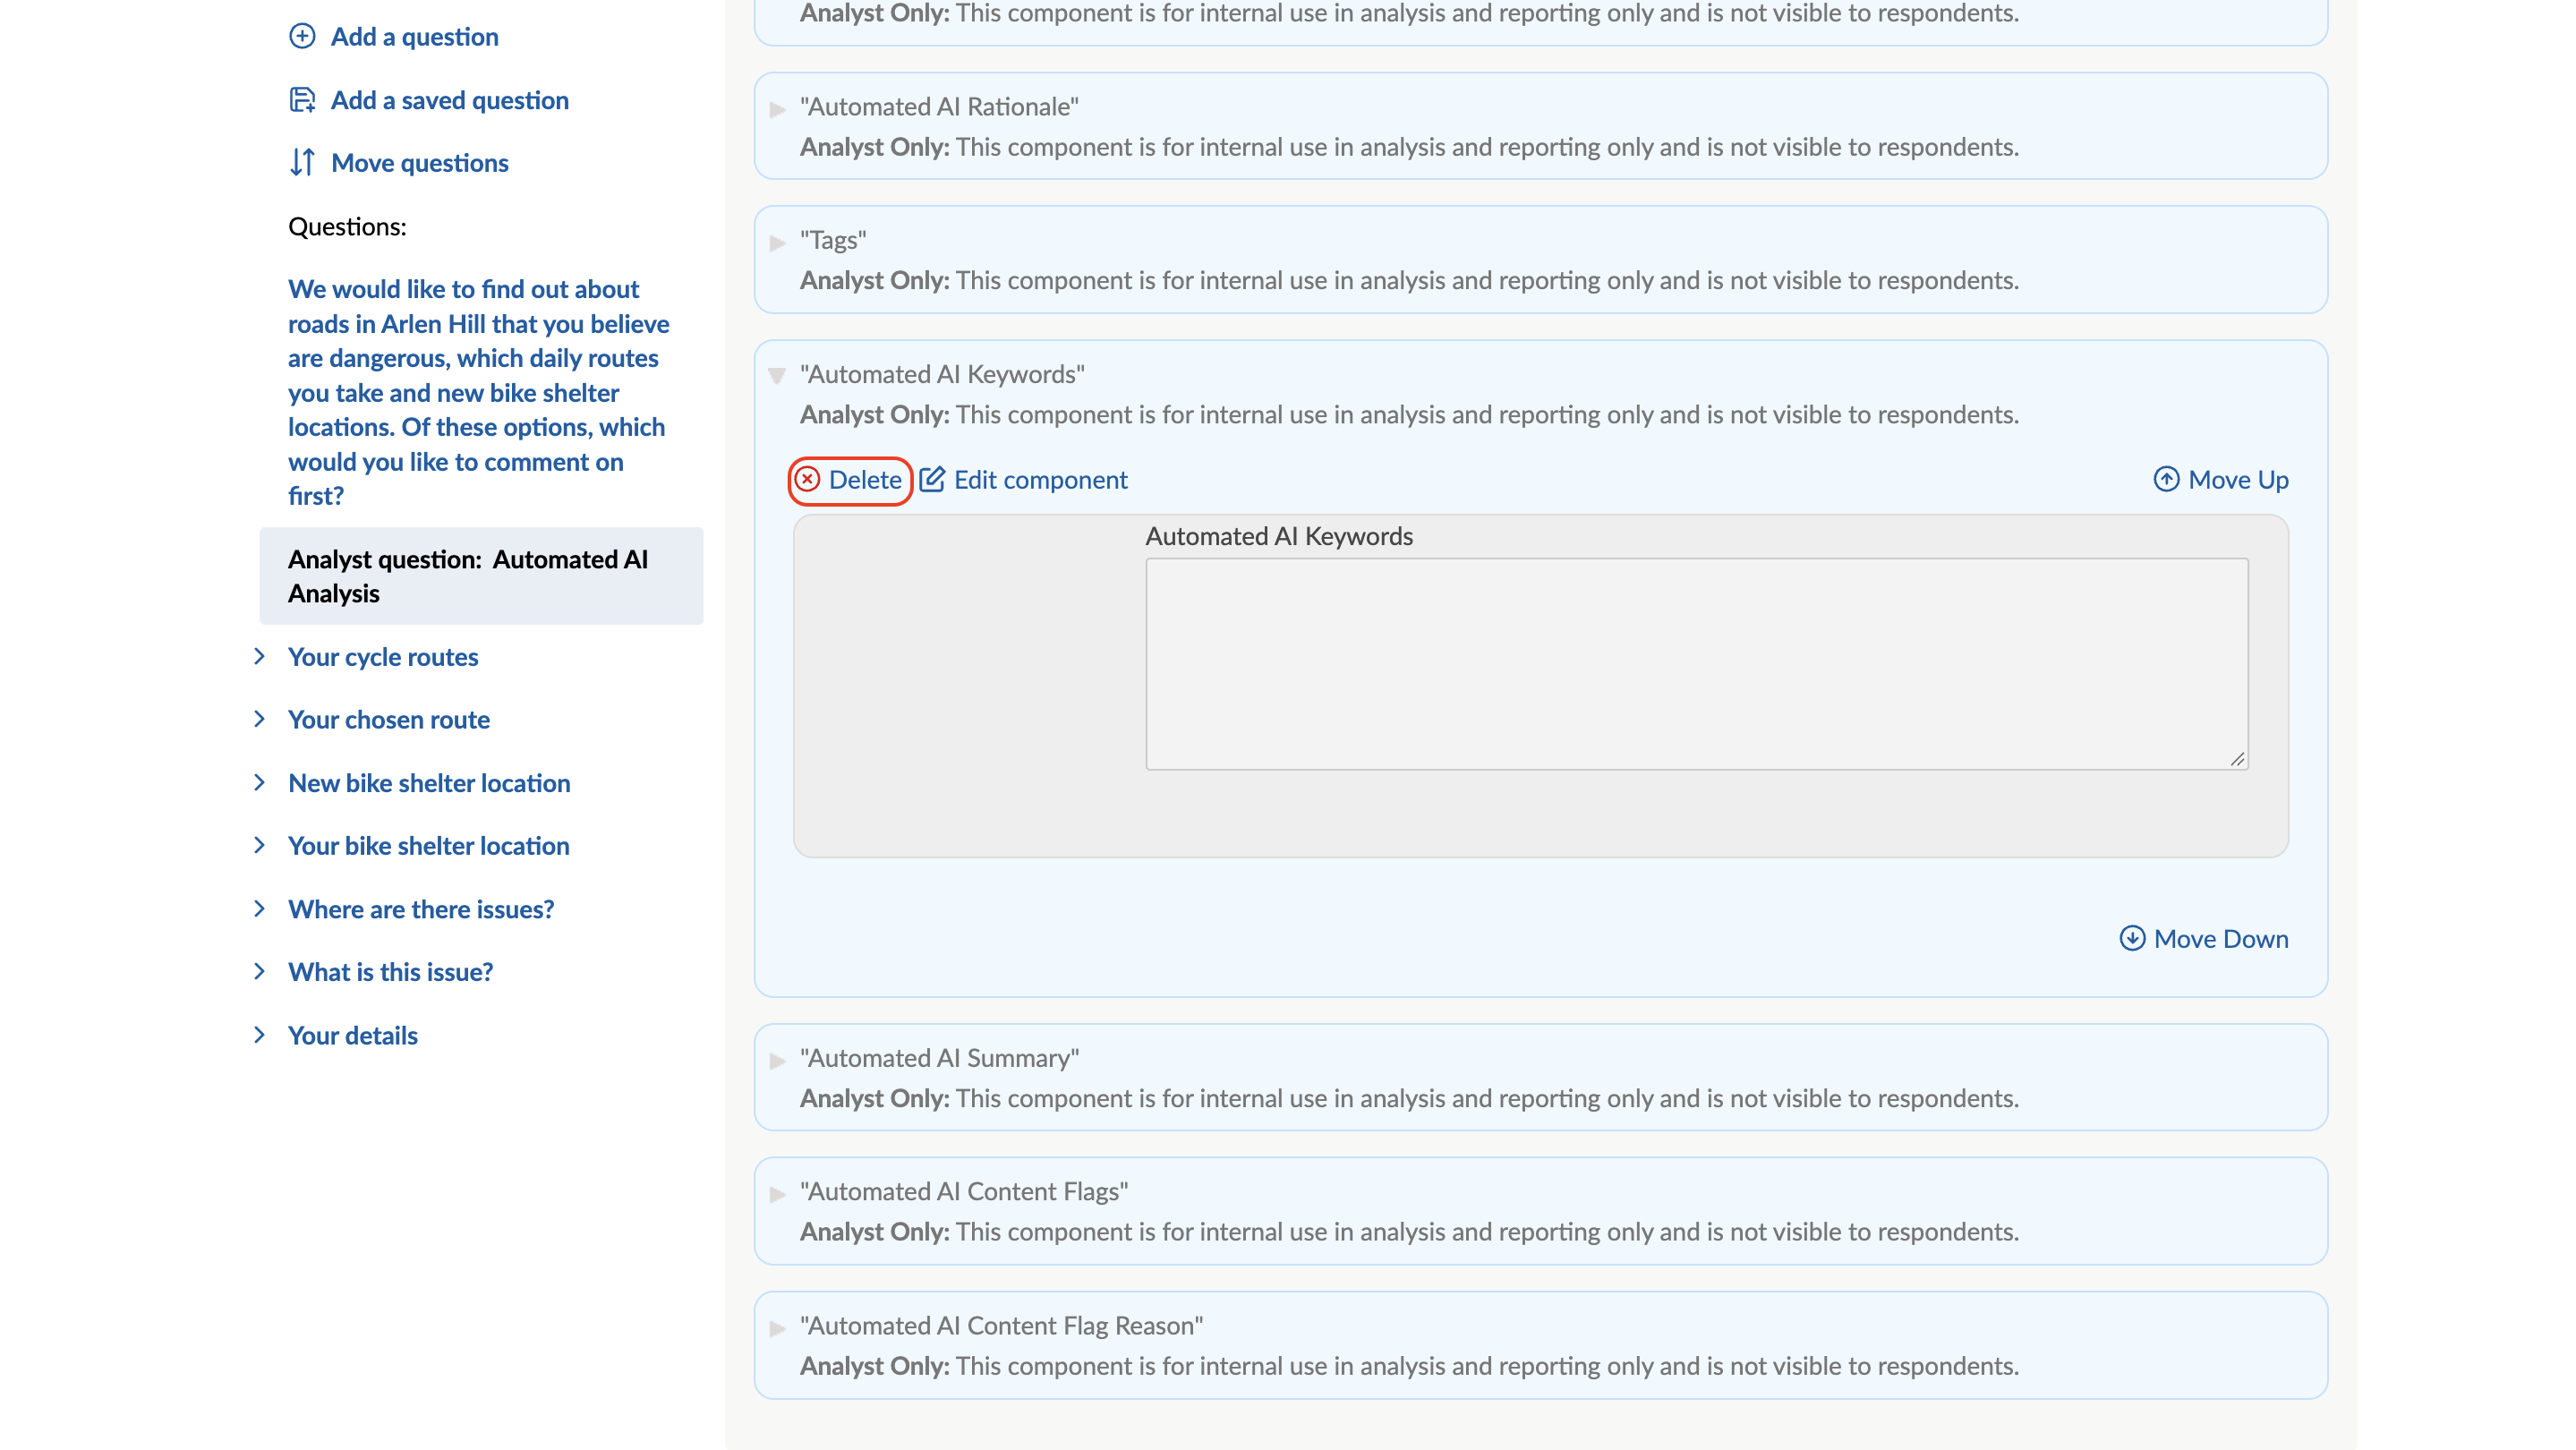This screenshot has width=2576, height=1450.
Task: Expand the Automated AI Summary component
Action: pos(777,1060)
